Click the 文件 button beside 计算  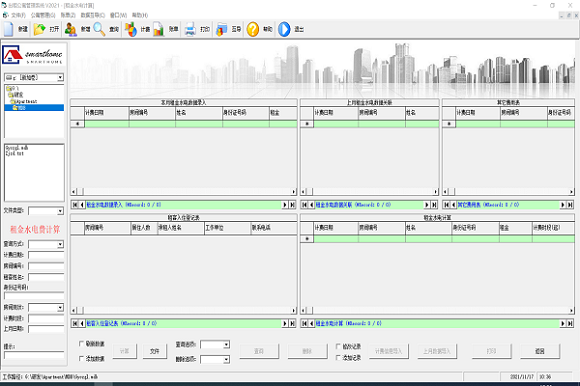coord(155,351)
